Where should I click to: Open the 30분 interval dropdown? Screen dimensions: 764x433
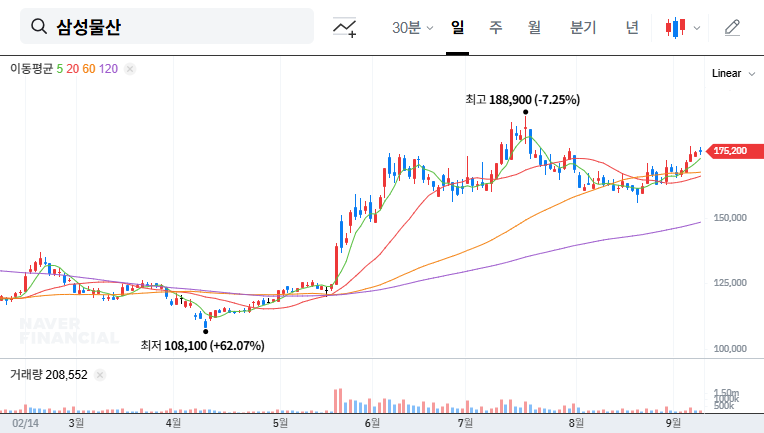point(412,27)
